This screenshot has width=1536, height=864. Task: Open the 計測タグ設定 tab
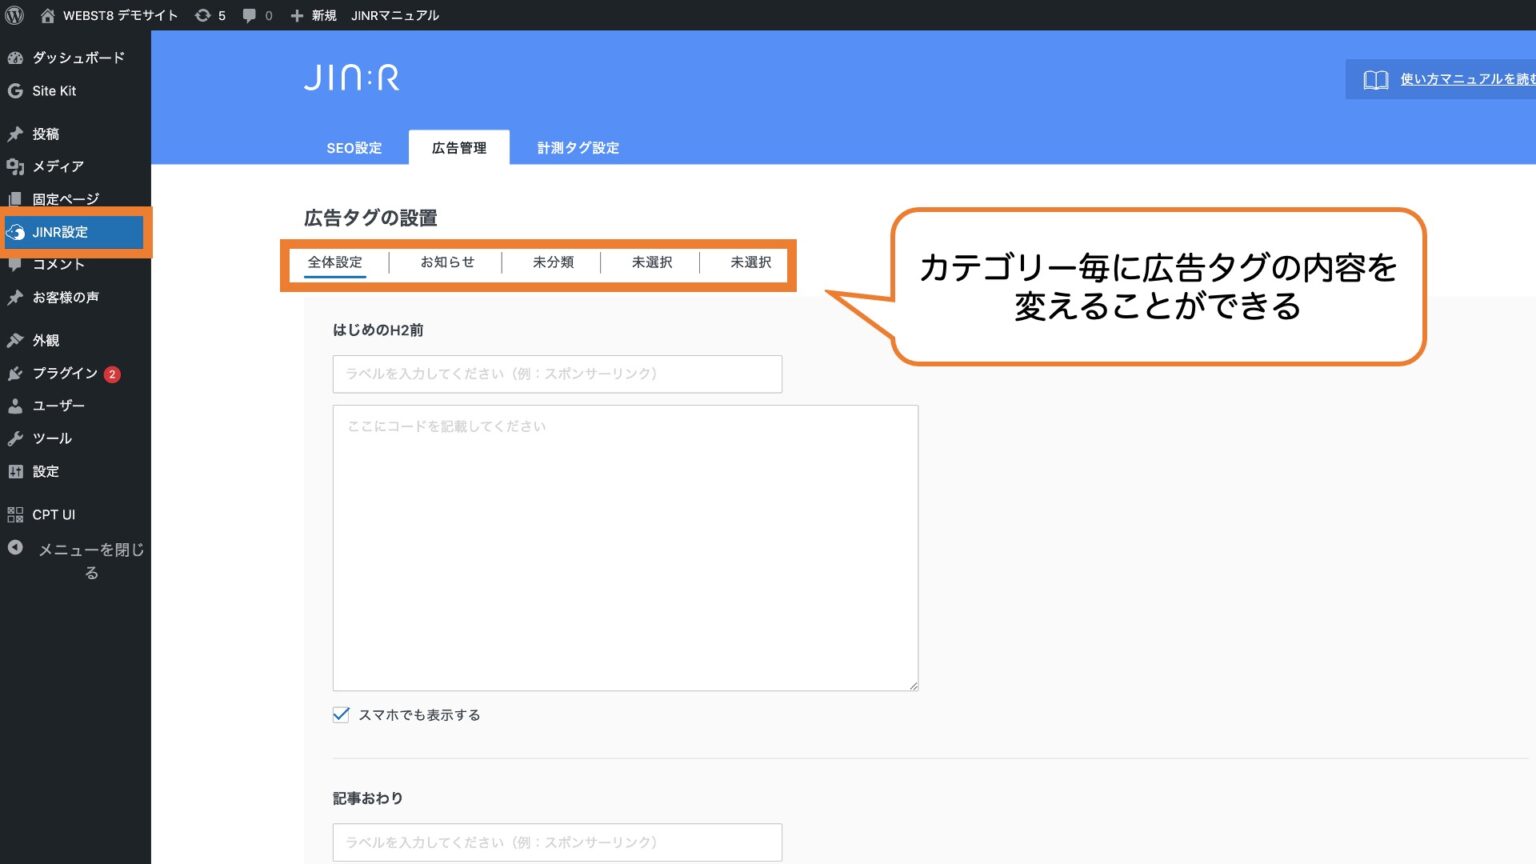[x=577, y=147]
